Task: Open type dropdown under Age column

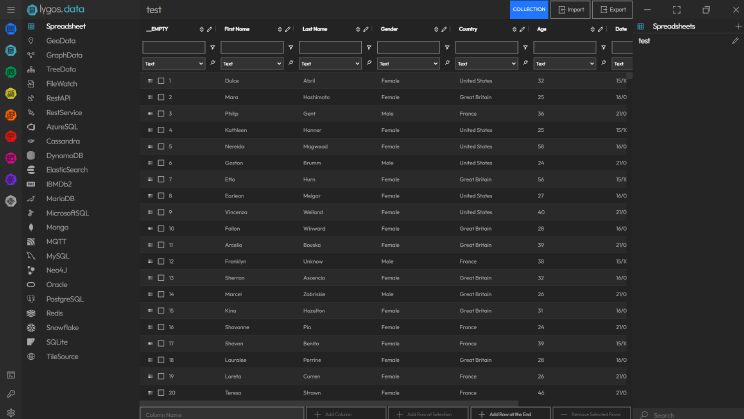Action: (565, 64)
